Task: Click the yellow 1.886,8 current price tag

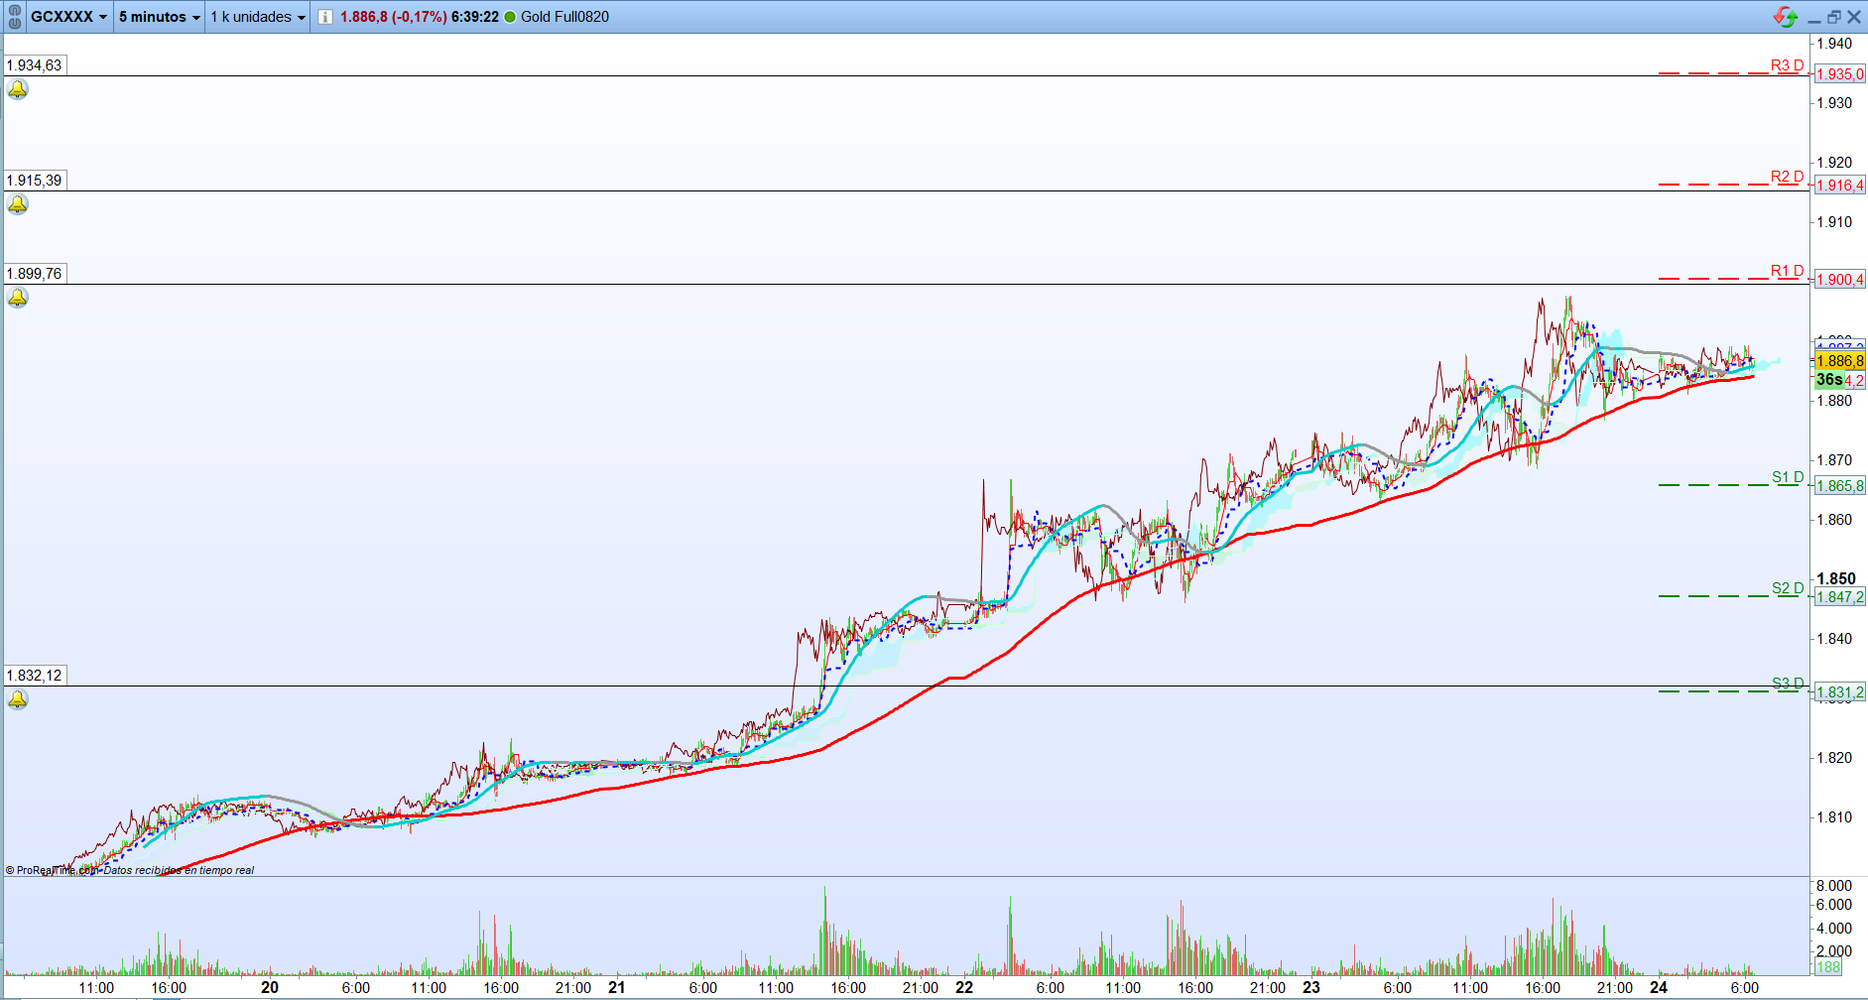Action: (x=1840, y=361)
